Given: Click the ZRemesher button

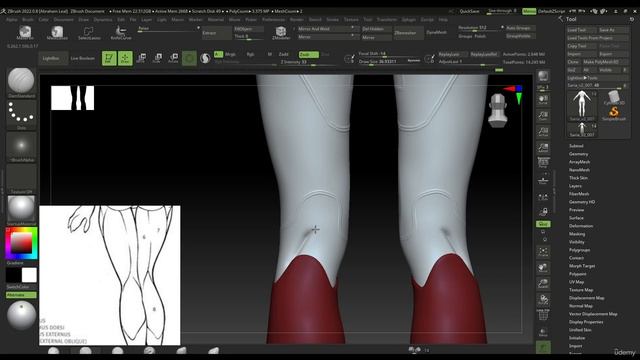Looking at the screenshot, I should pyautogui.click(x=408, y=33).
